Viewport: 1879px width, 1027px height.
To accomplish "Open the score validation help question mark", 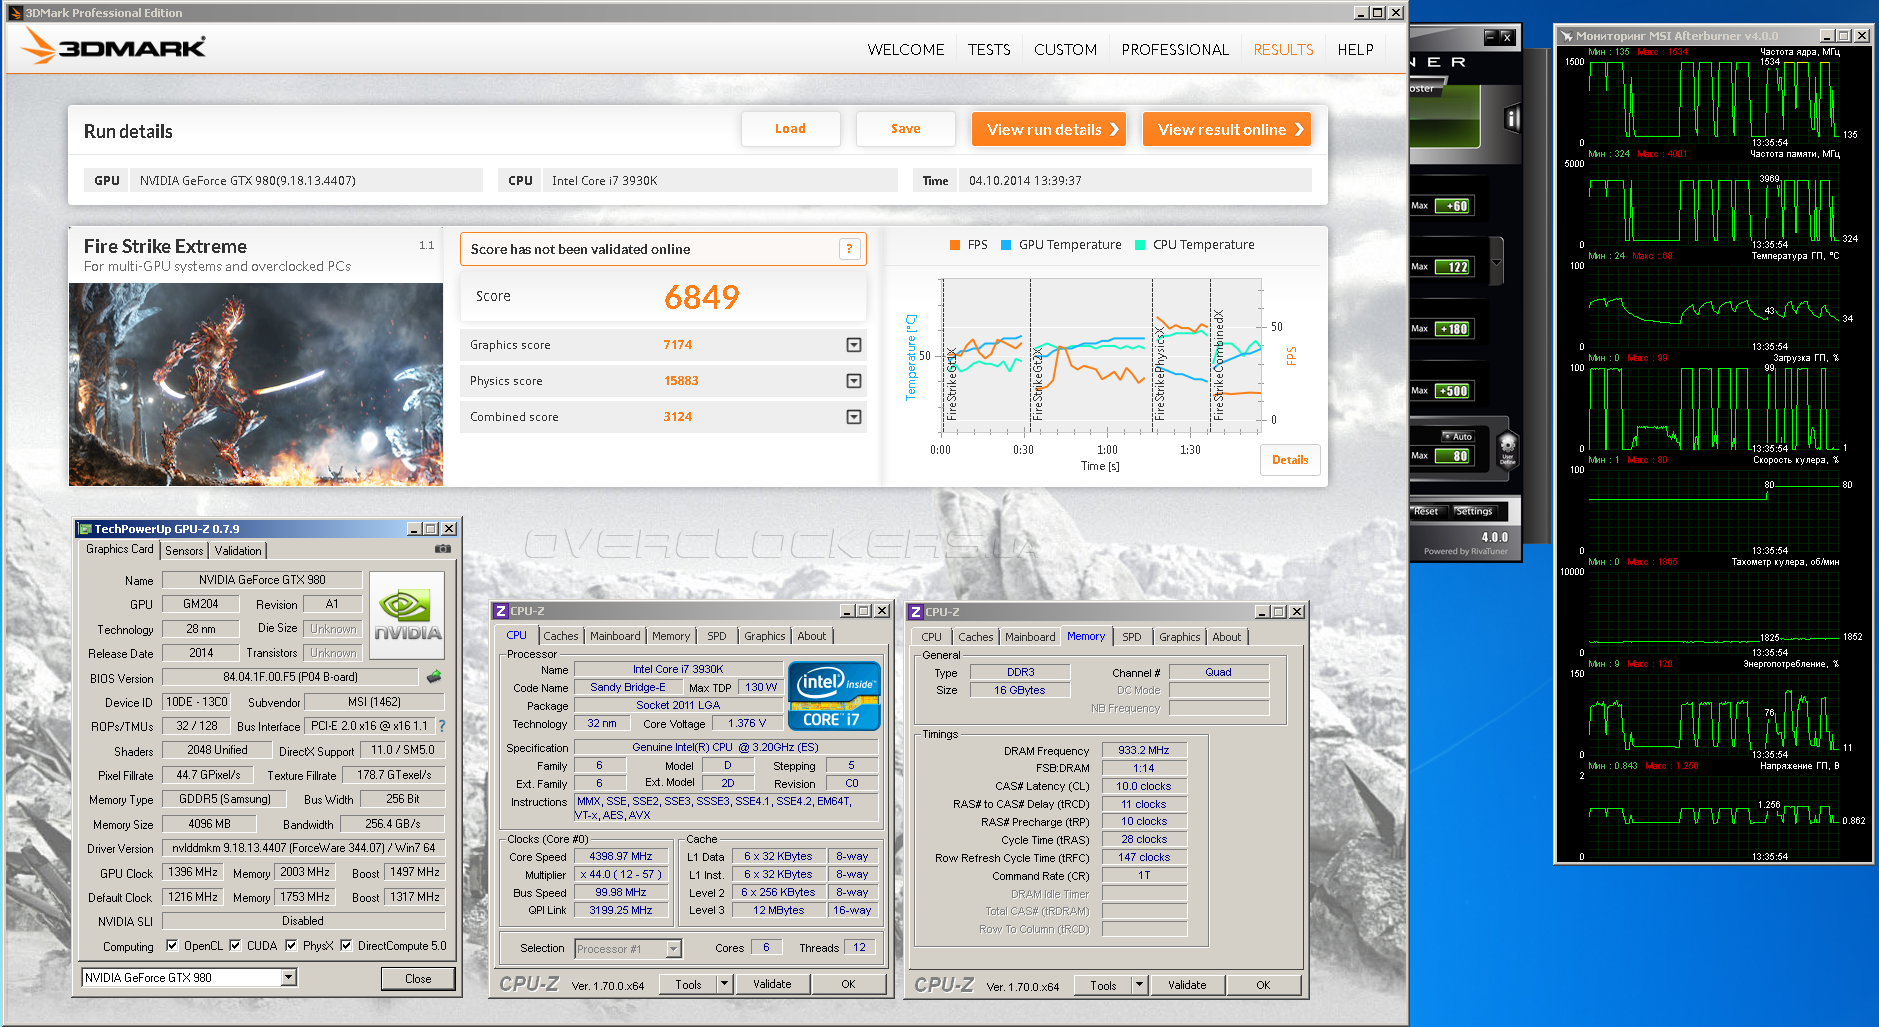I will point(849,249).
